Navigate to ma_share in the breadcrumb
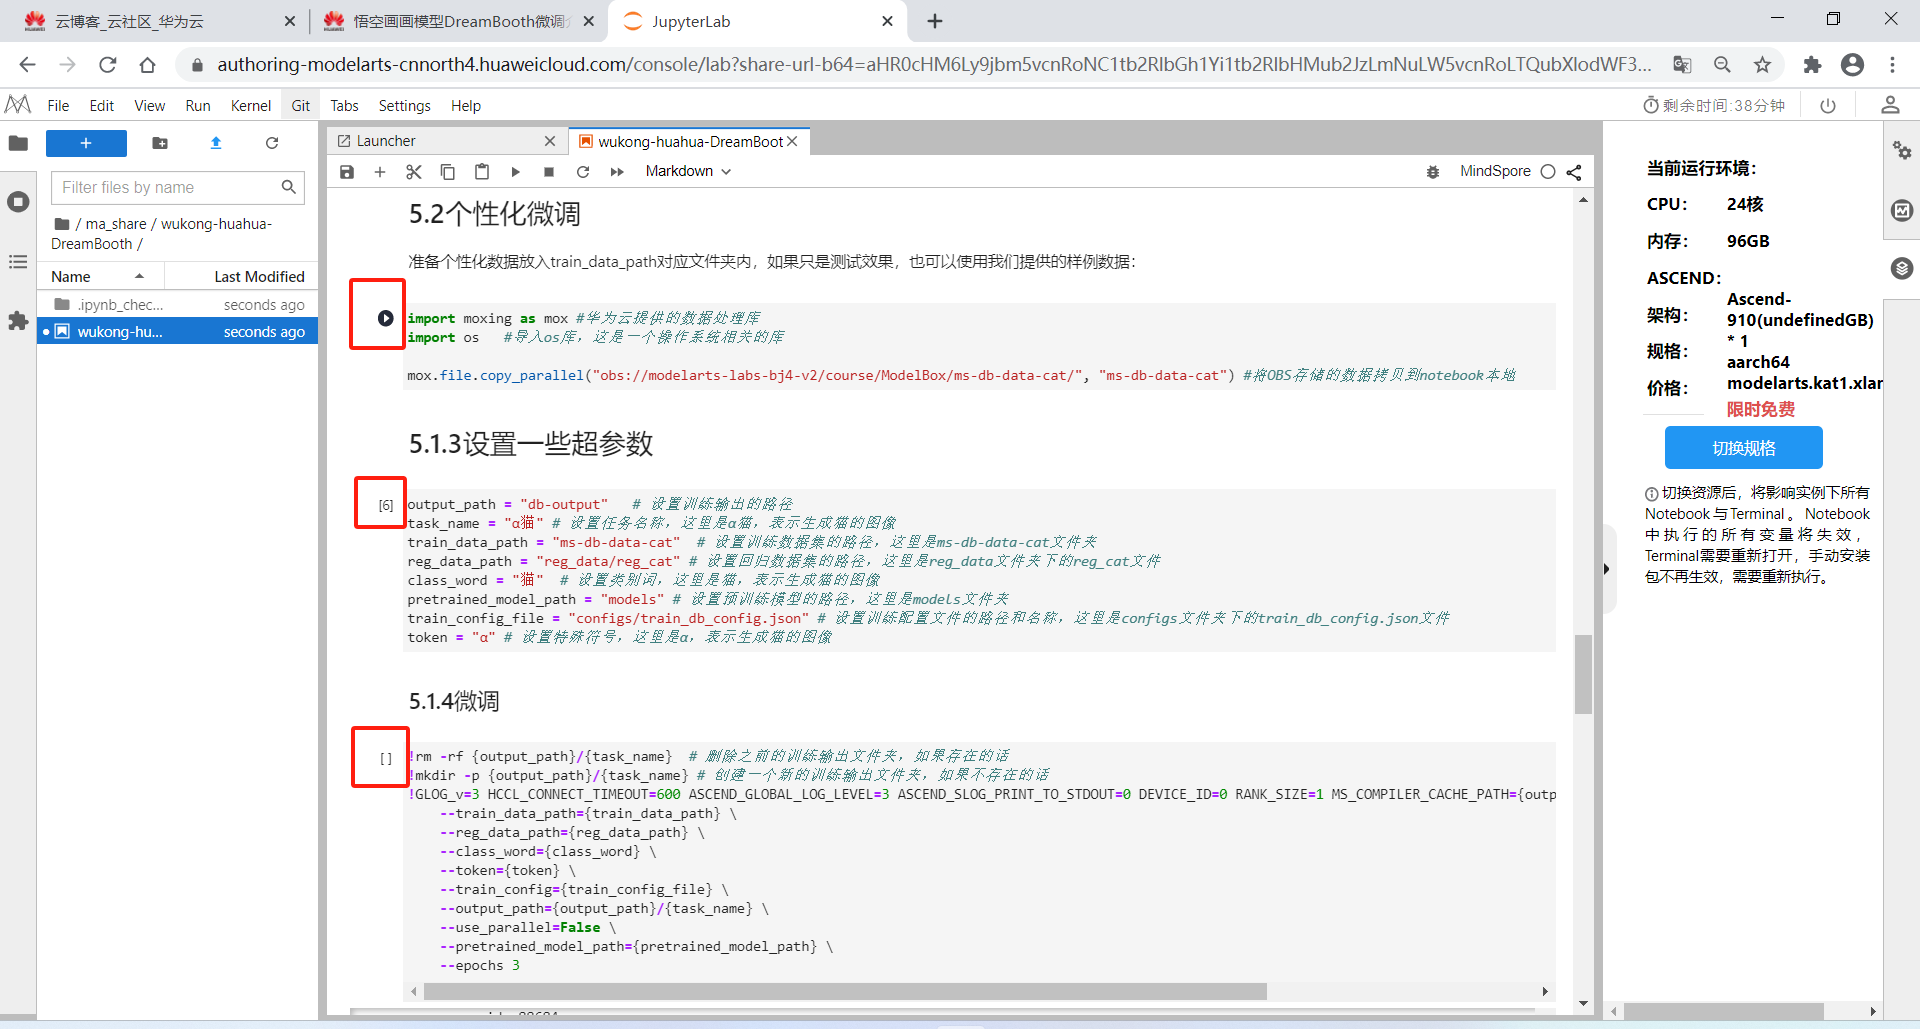Screen dimensions: 1920x1029 pos(116,224)
